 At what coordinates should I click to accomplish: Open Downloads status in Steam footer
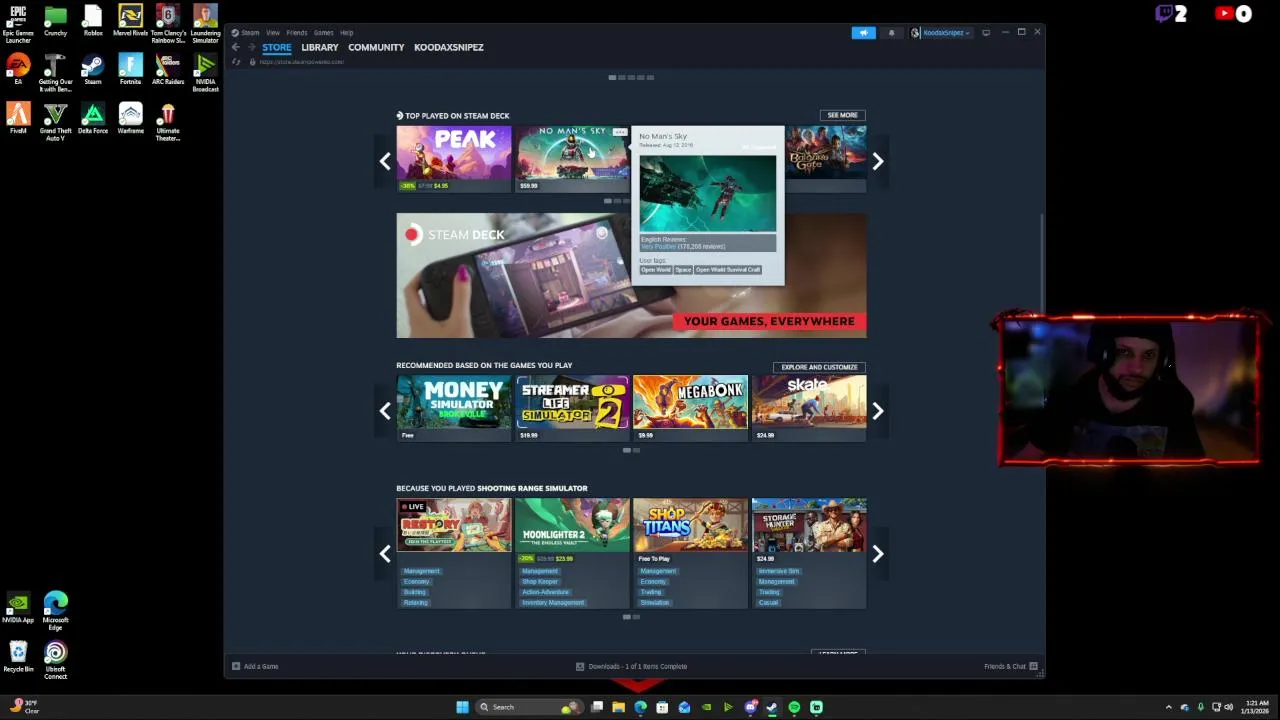(631, 666)
